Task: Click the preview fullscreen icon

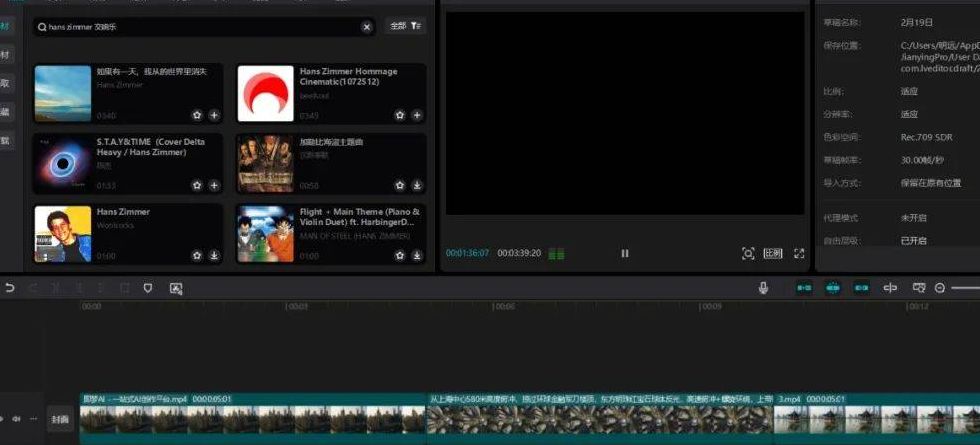Action: [x=799, y=254]
